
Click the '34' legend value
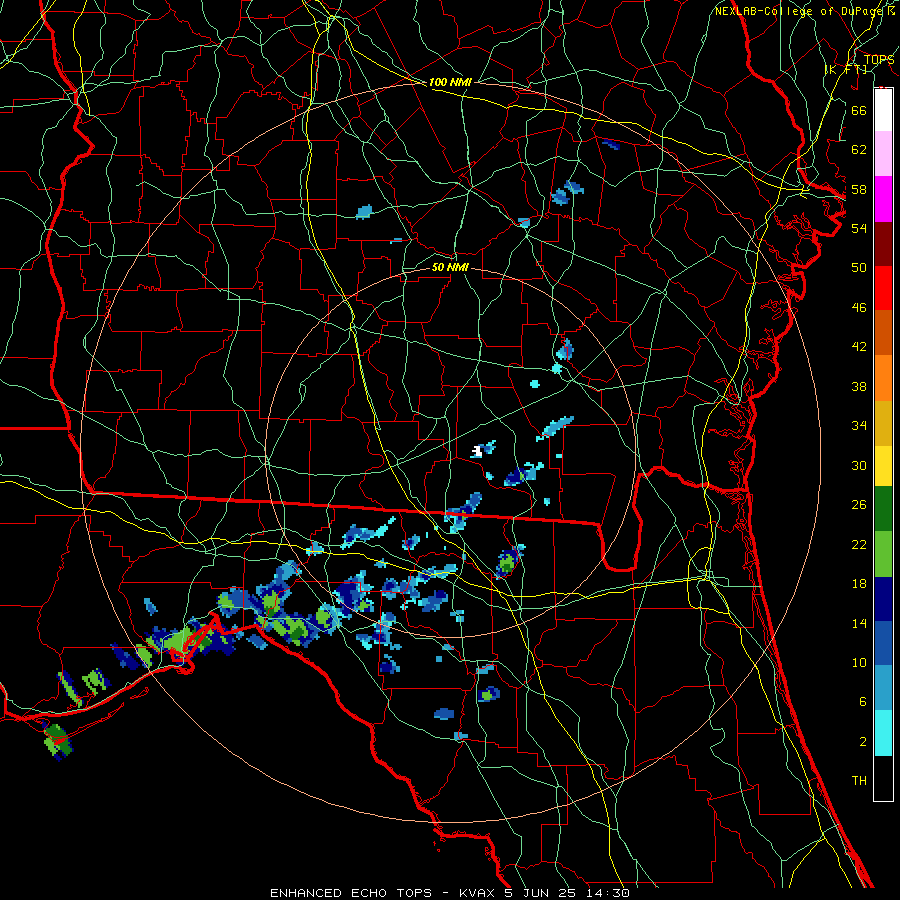(x=859, y=426)
